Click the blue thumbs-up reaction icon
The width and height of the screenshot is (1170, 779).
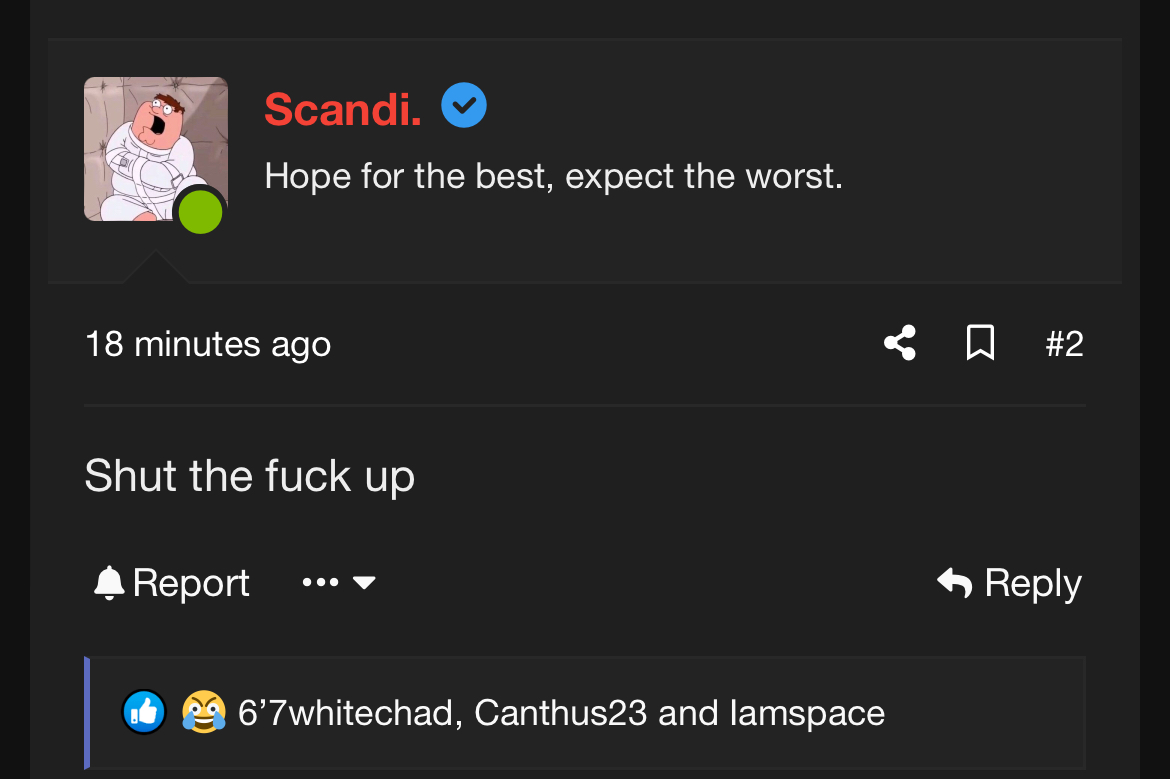click(144, 712)
